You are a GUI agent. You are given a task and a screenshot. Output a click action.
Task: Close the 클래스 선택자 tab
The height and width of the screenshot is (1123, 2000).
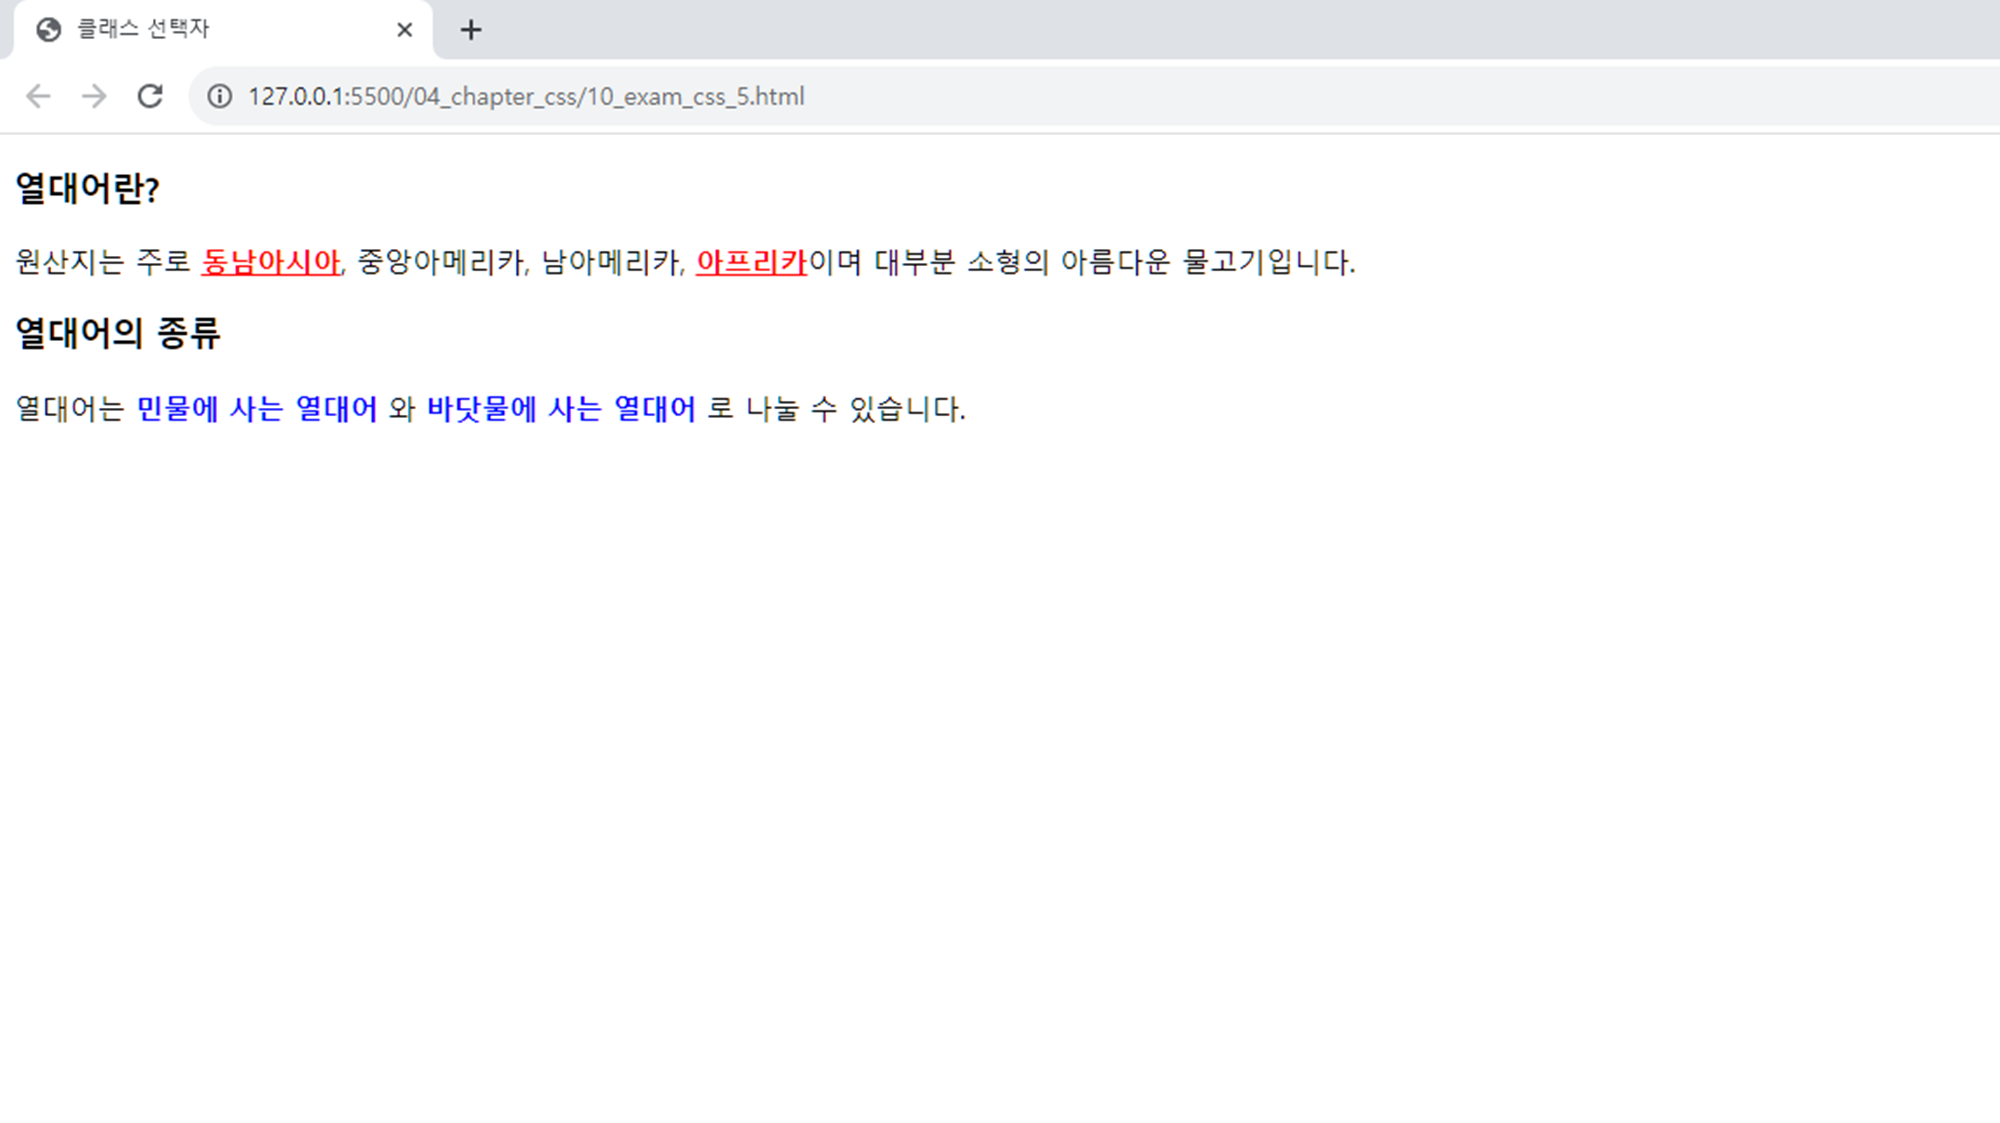(404, 30)
